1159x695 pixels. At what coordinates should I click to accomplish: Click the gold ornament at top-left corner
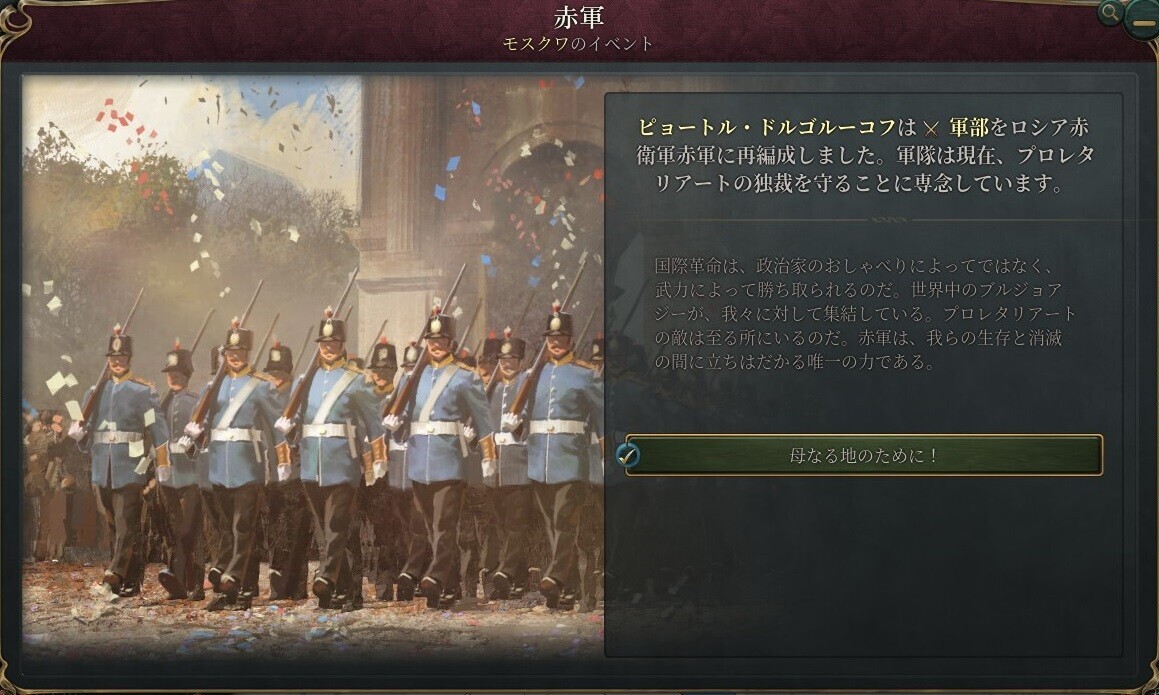click(15, 19)
